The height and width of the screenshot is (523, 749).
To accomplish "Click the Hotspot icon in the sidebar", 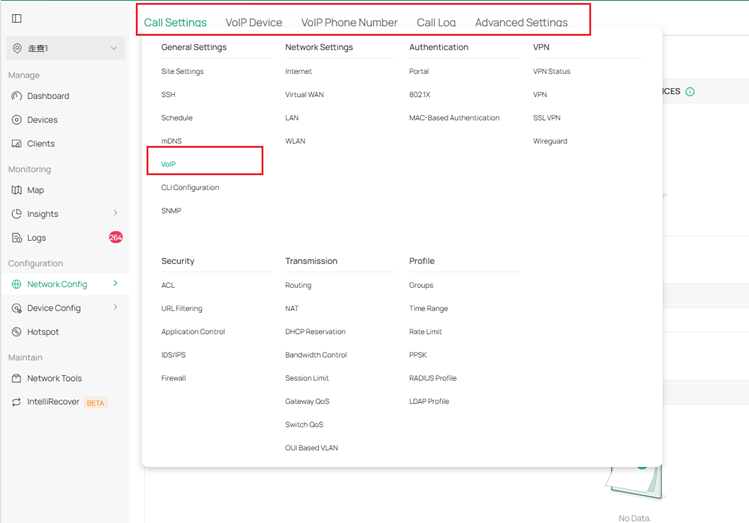I will point(17,332).
